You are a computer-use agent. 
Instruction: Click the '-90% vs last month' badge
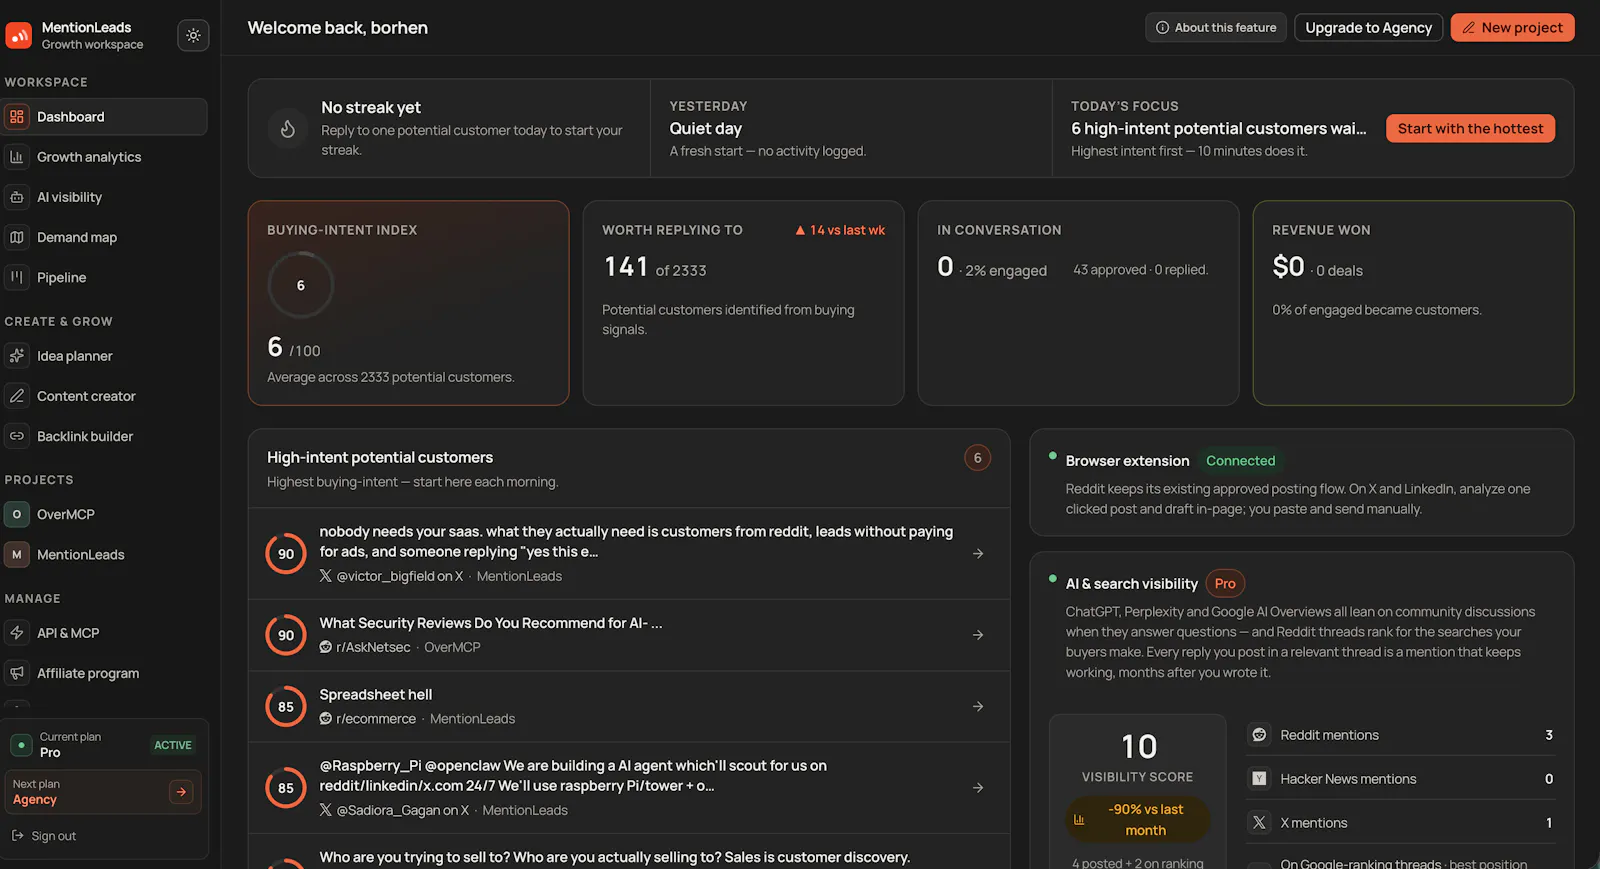[x=1138, y=820]
